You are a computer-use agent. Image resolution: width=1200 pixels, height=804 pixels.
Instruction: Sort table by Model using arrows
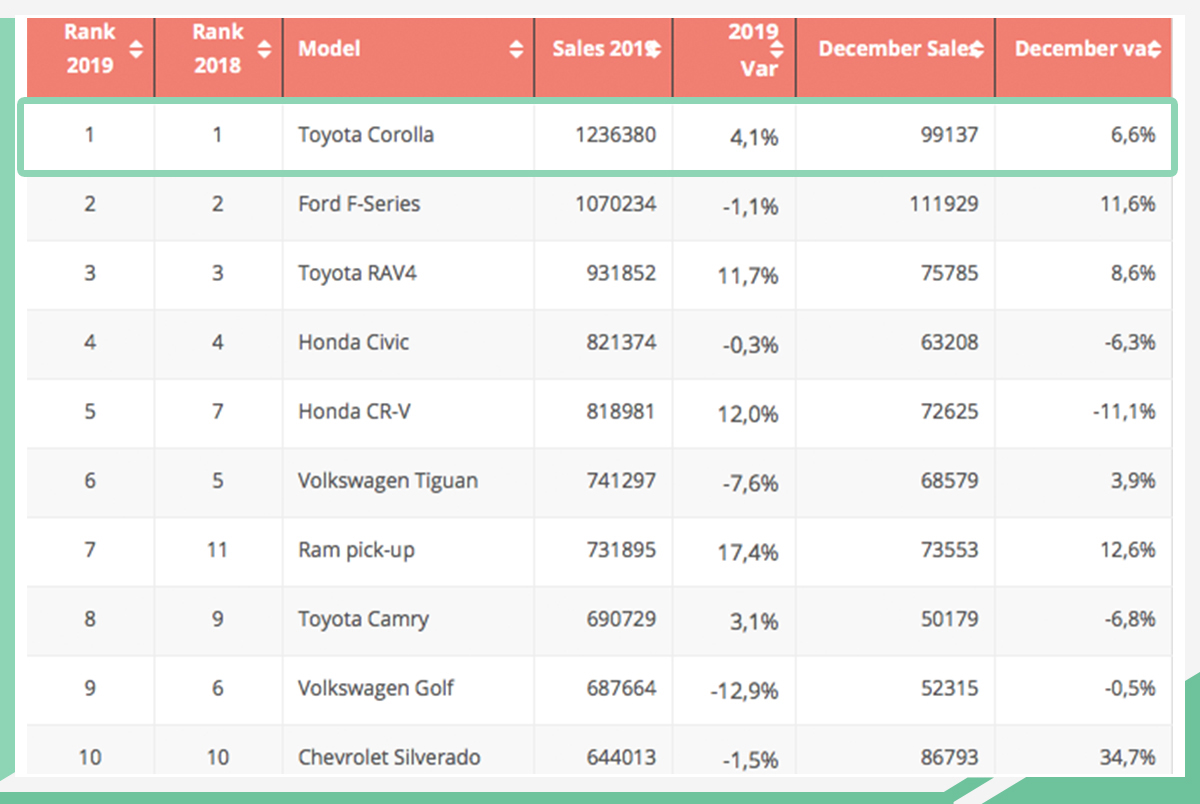coord(516,49)
